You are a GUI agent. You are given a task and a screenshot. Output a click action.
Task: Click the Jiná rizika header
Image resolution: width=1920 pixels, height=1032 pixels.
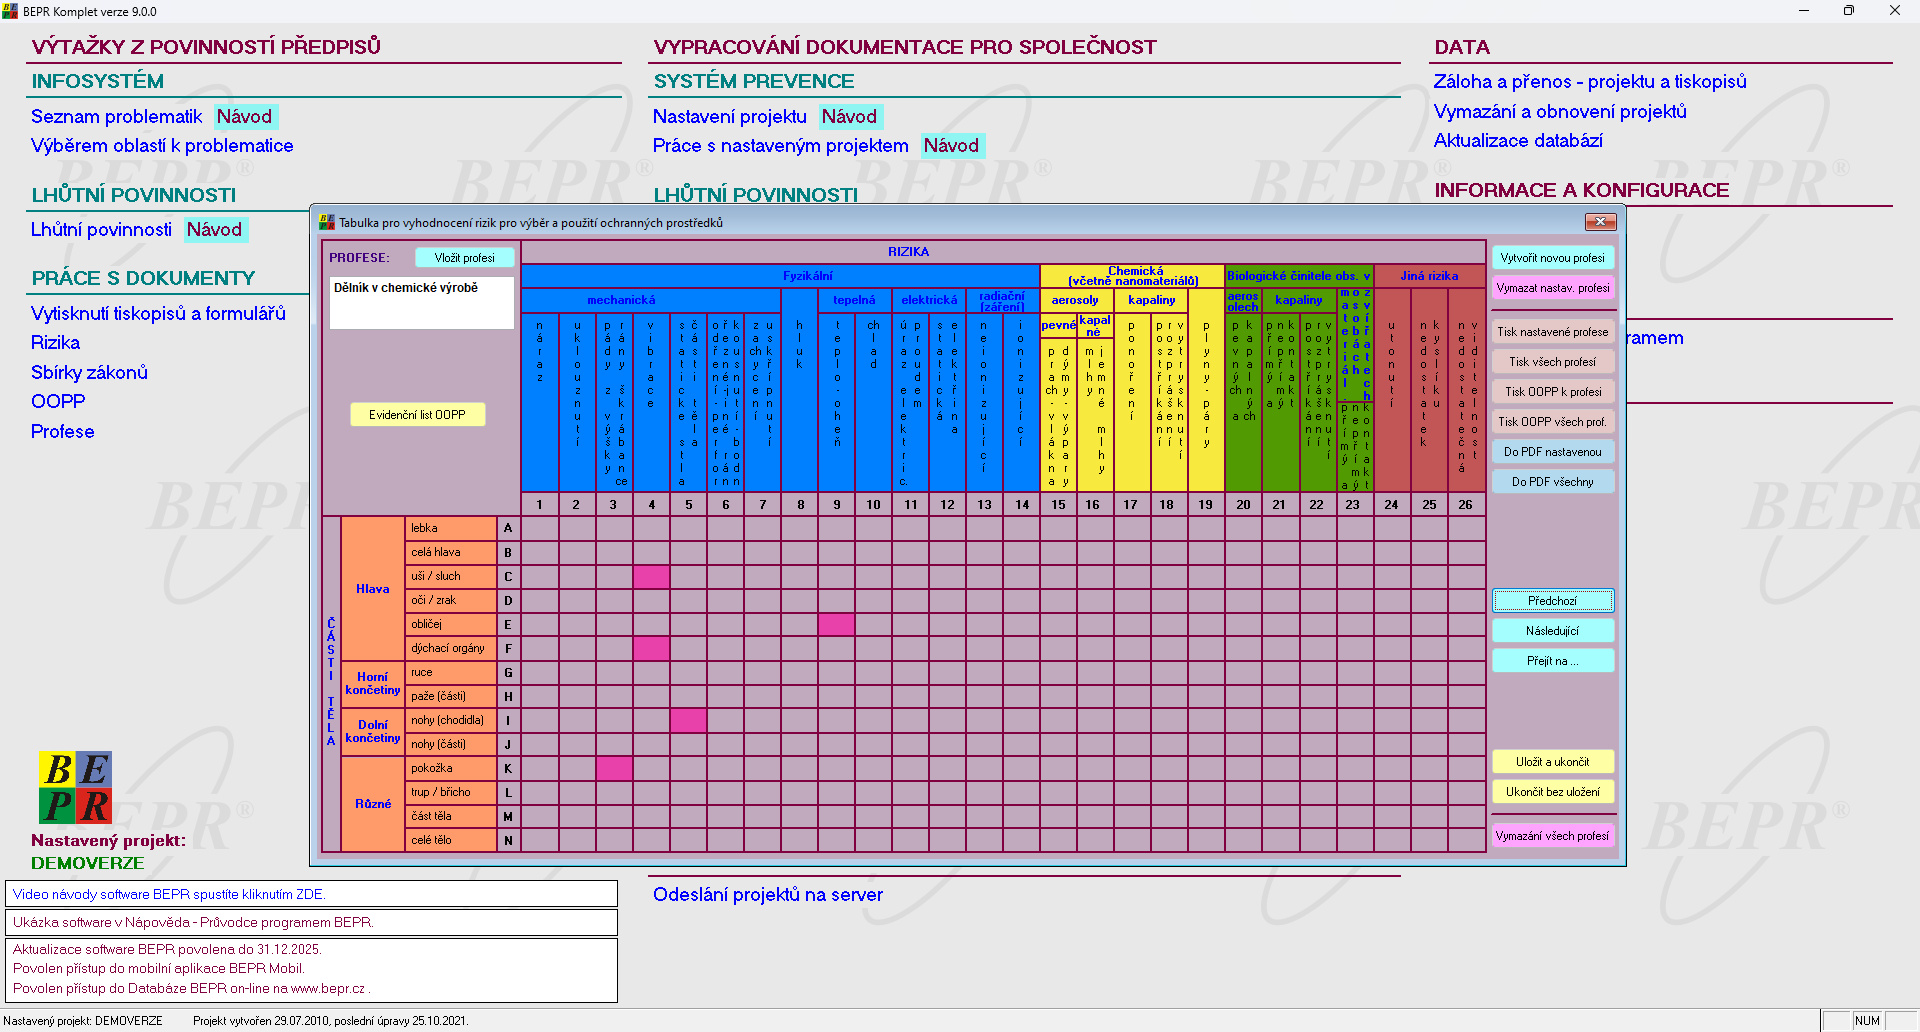pos(1430,276)
